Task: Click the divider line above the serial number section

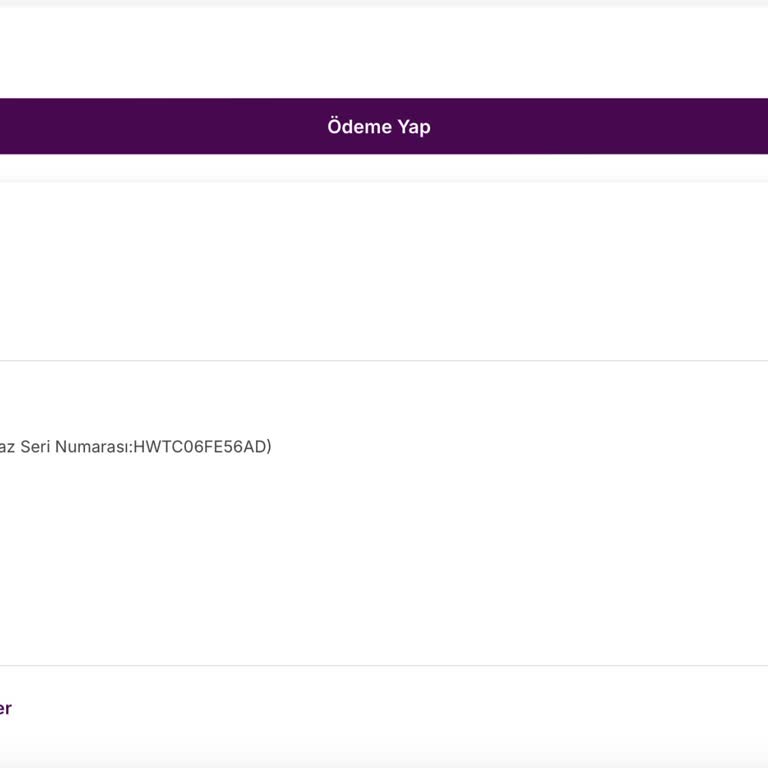Action: 384,360
